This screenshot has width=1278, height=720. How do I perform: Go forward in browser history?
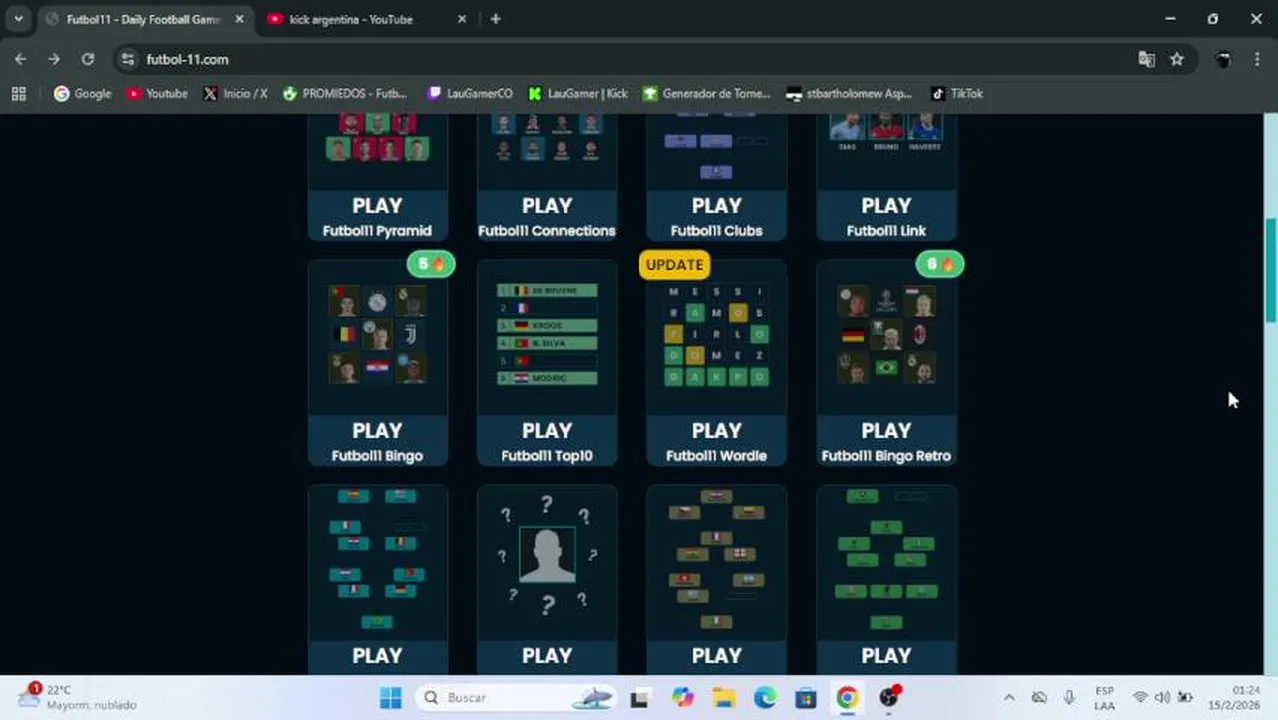54,60
